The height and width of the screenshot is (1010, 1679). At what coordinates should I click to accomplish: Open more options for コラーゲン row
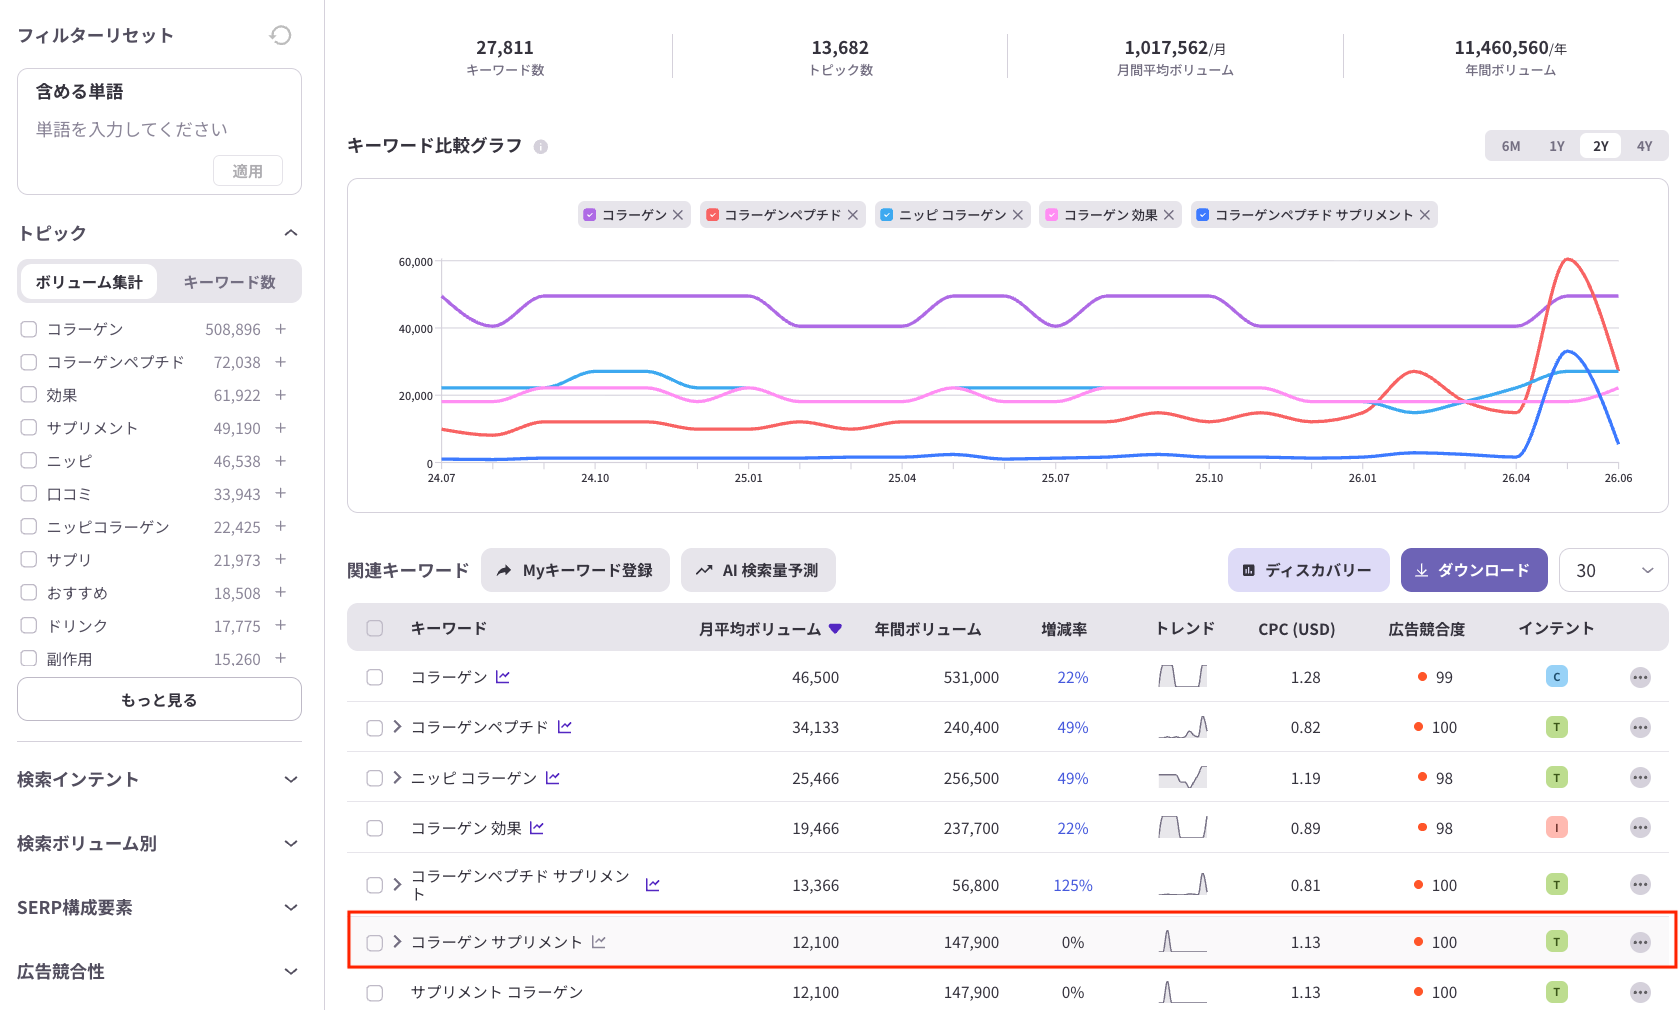point(1640,677)
